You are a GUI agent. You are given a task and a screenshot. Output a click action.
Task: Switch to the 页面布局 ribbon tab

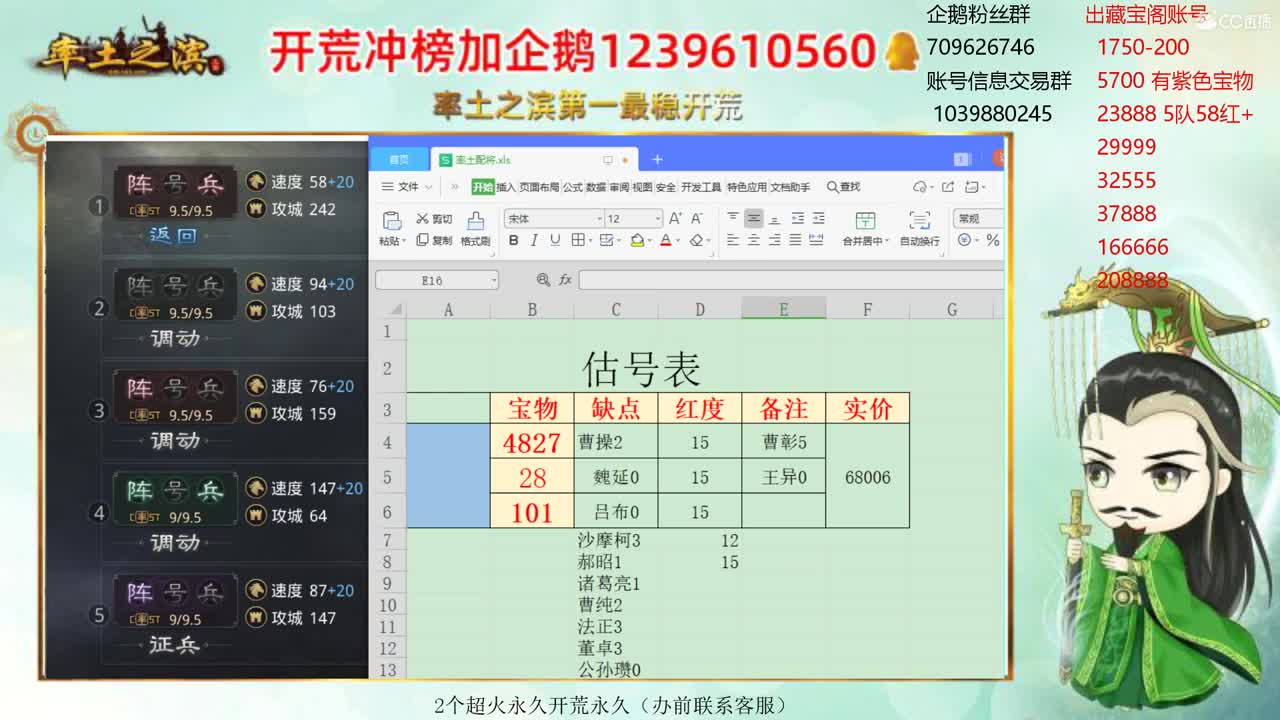539,187
